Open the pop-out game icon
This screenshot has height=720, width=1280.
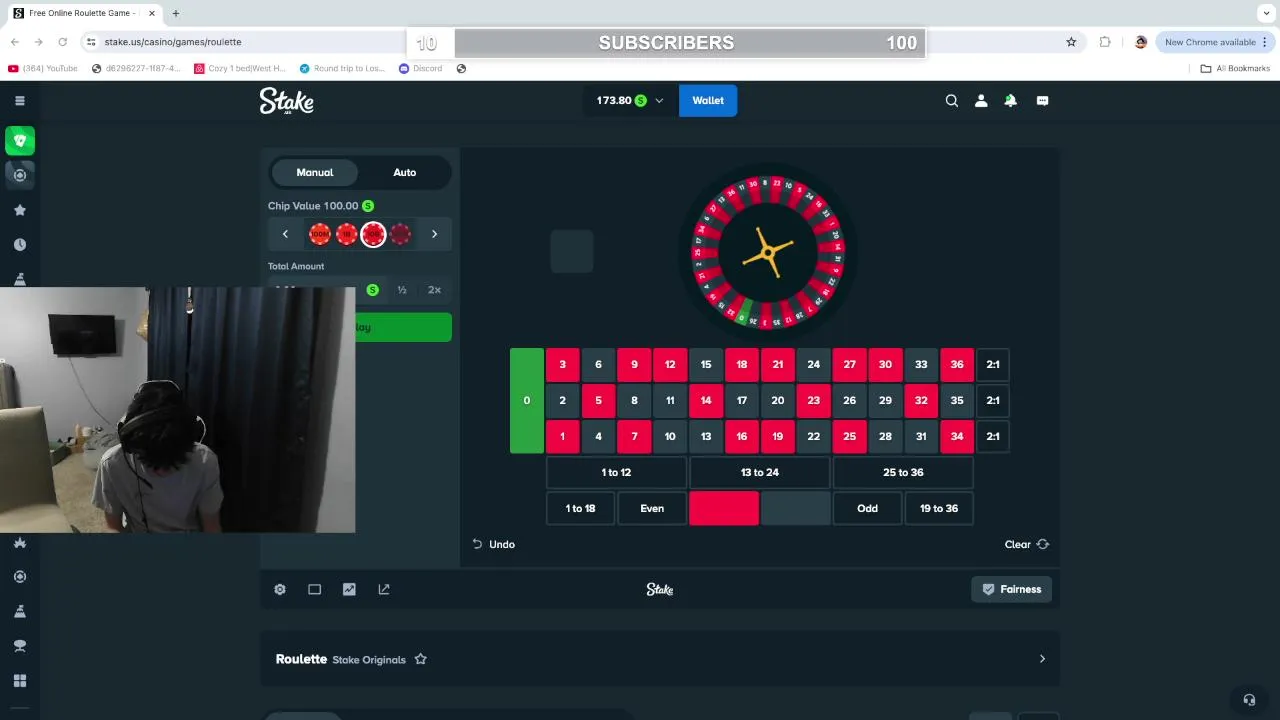coord(384,589)
